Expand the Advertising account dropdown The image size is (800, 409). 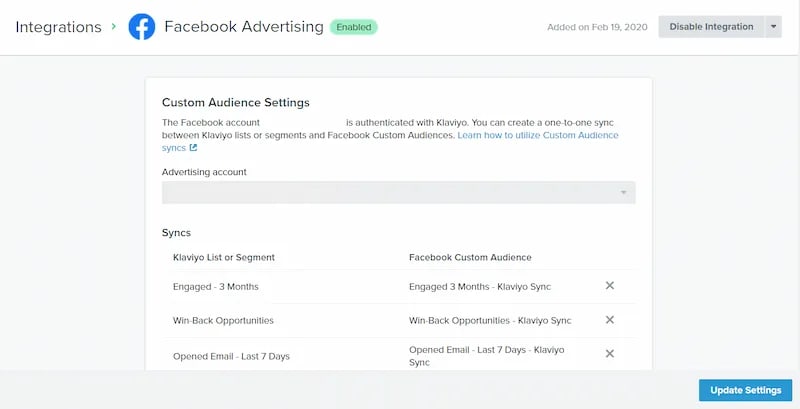coord(398,193)
